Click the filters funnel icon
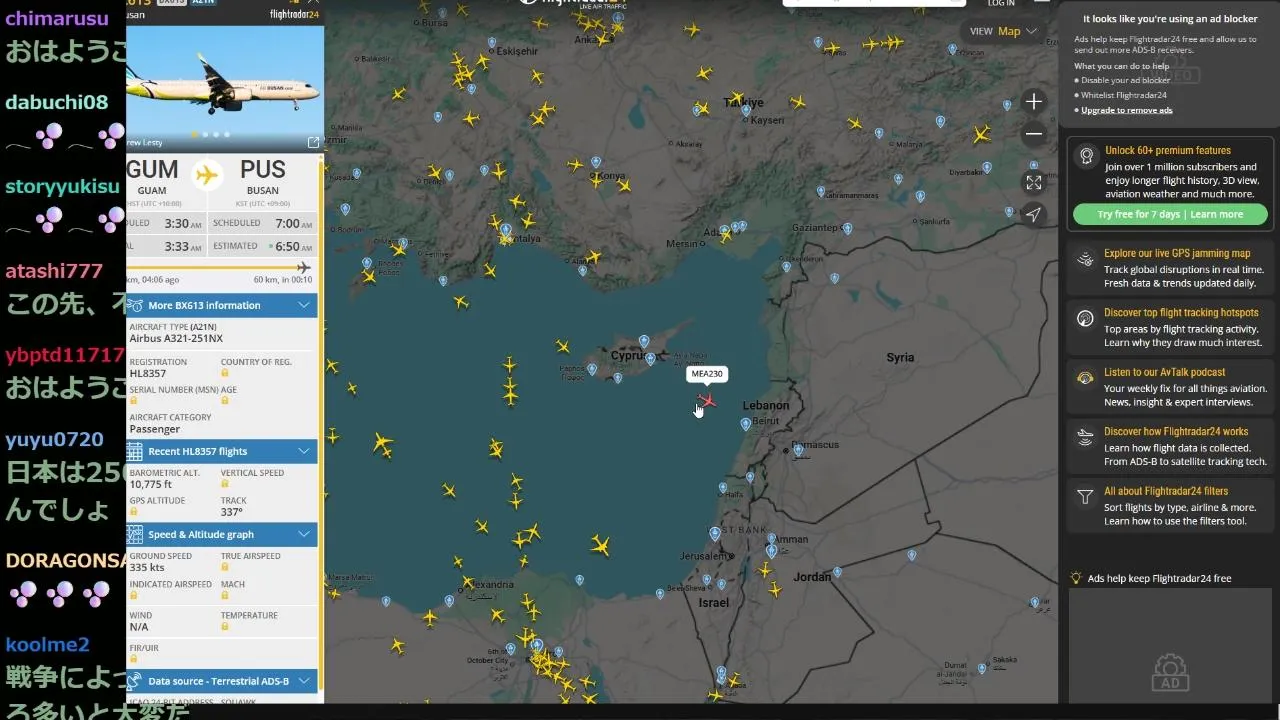The image size is (1280, 720). 1085,497
